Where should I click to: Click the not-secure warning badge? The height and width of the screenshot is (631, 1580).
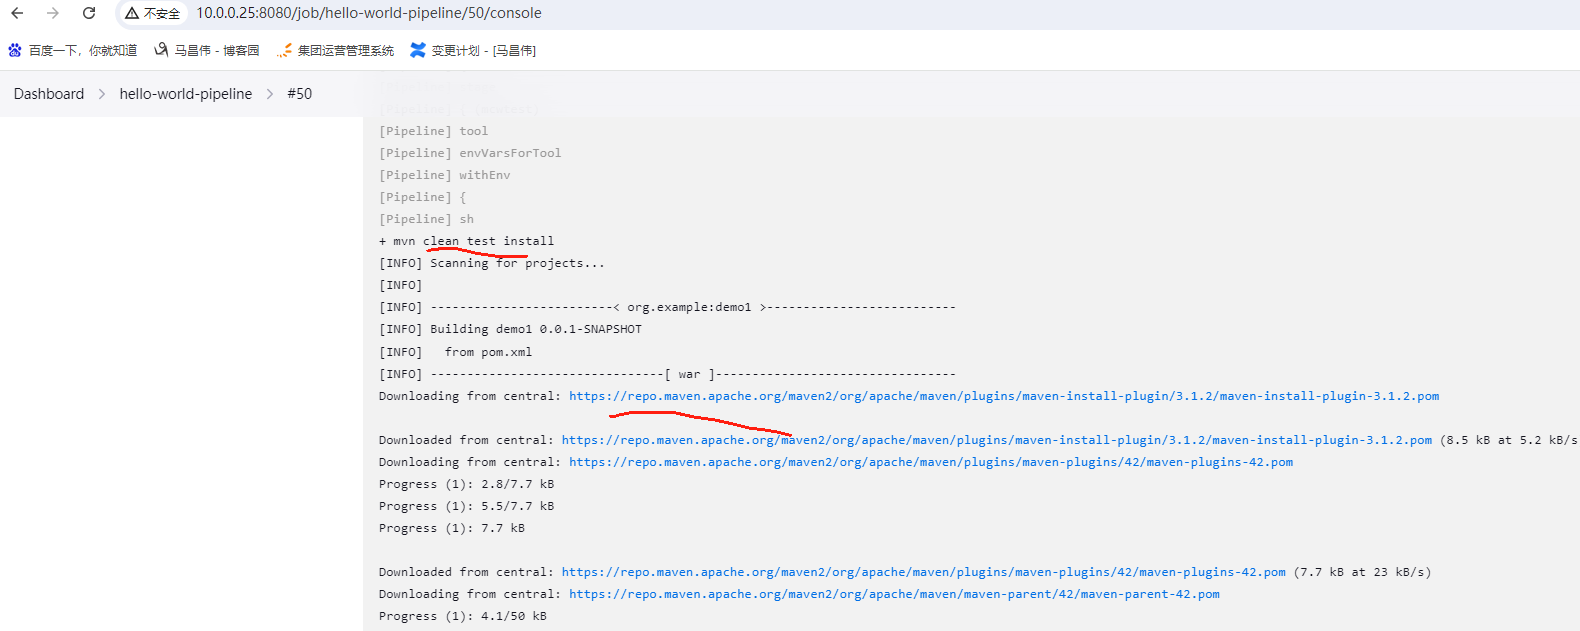pyautogui.click(x=153, y=13)
